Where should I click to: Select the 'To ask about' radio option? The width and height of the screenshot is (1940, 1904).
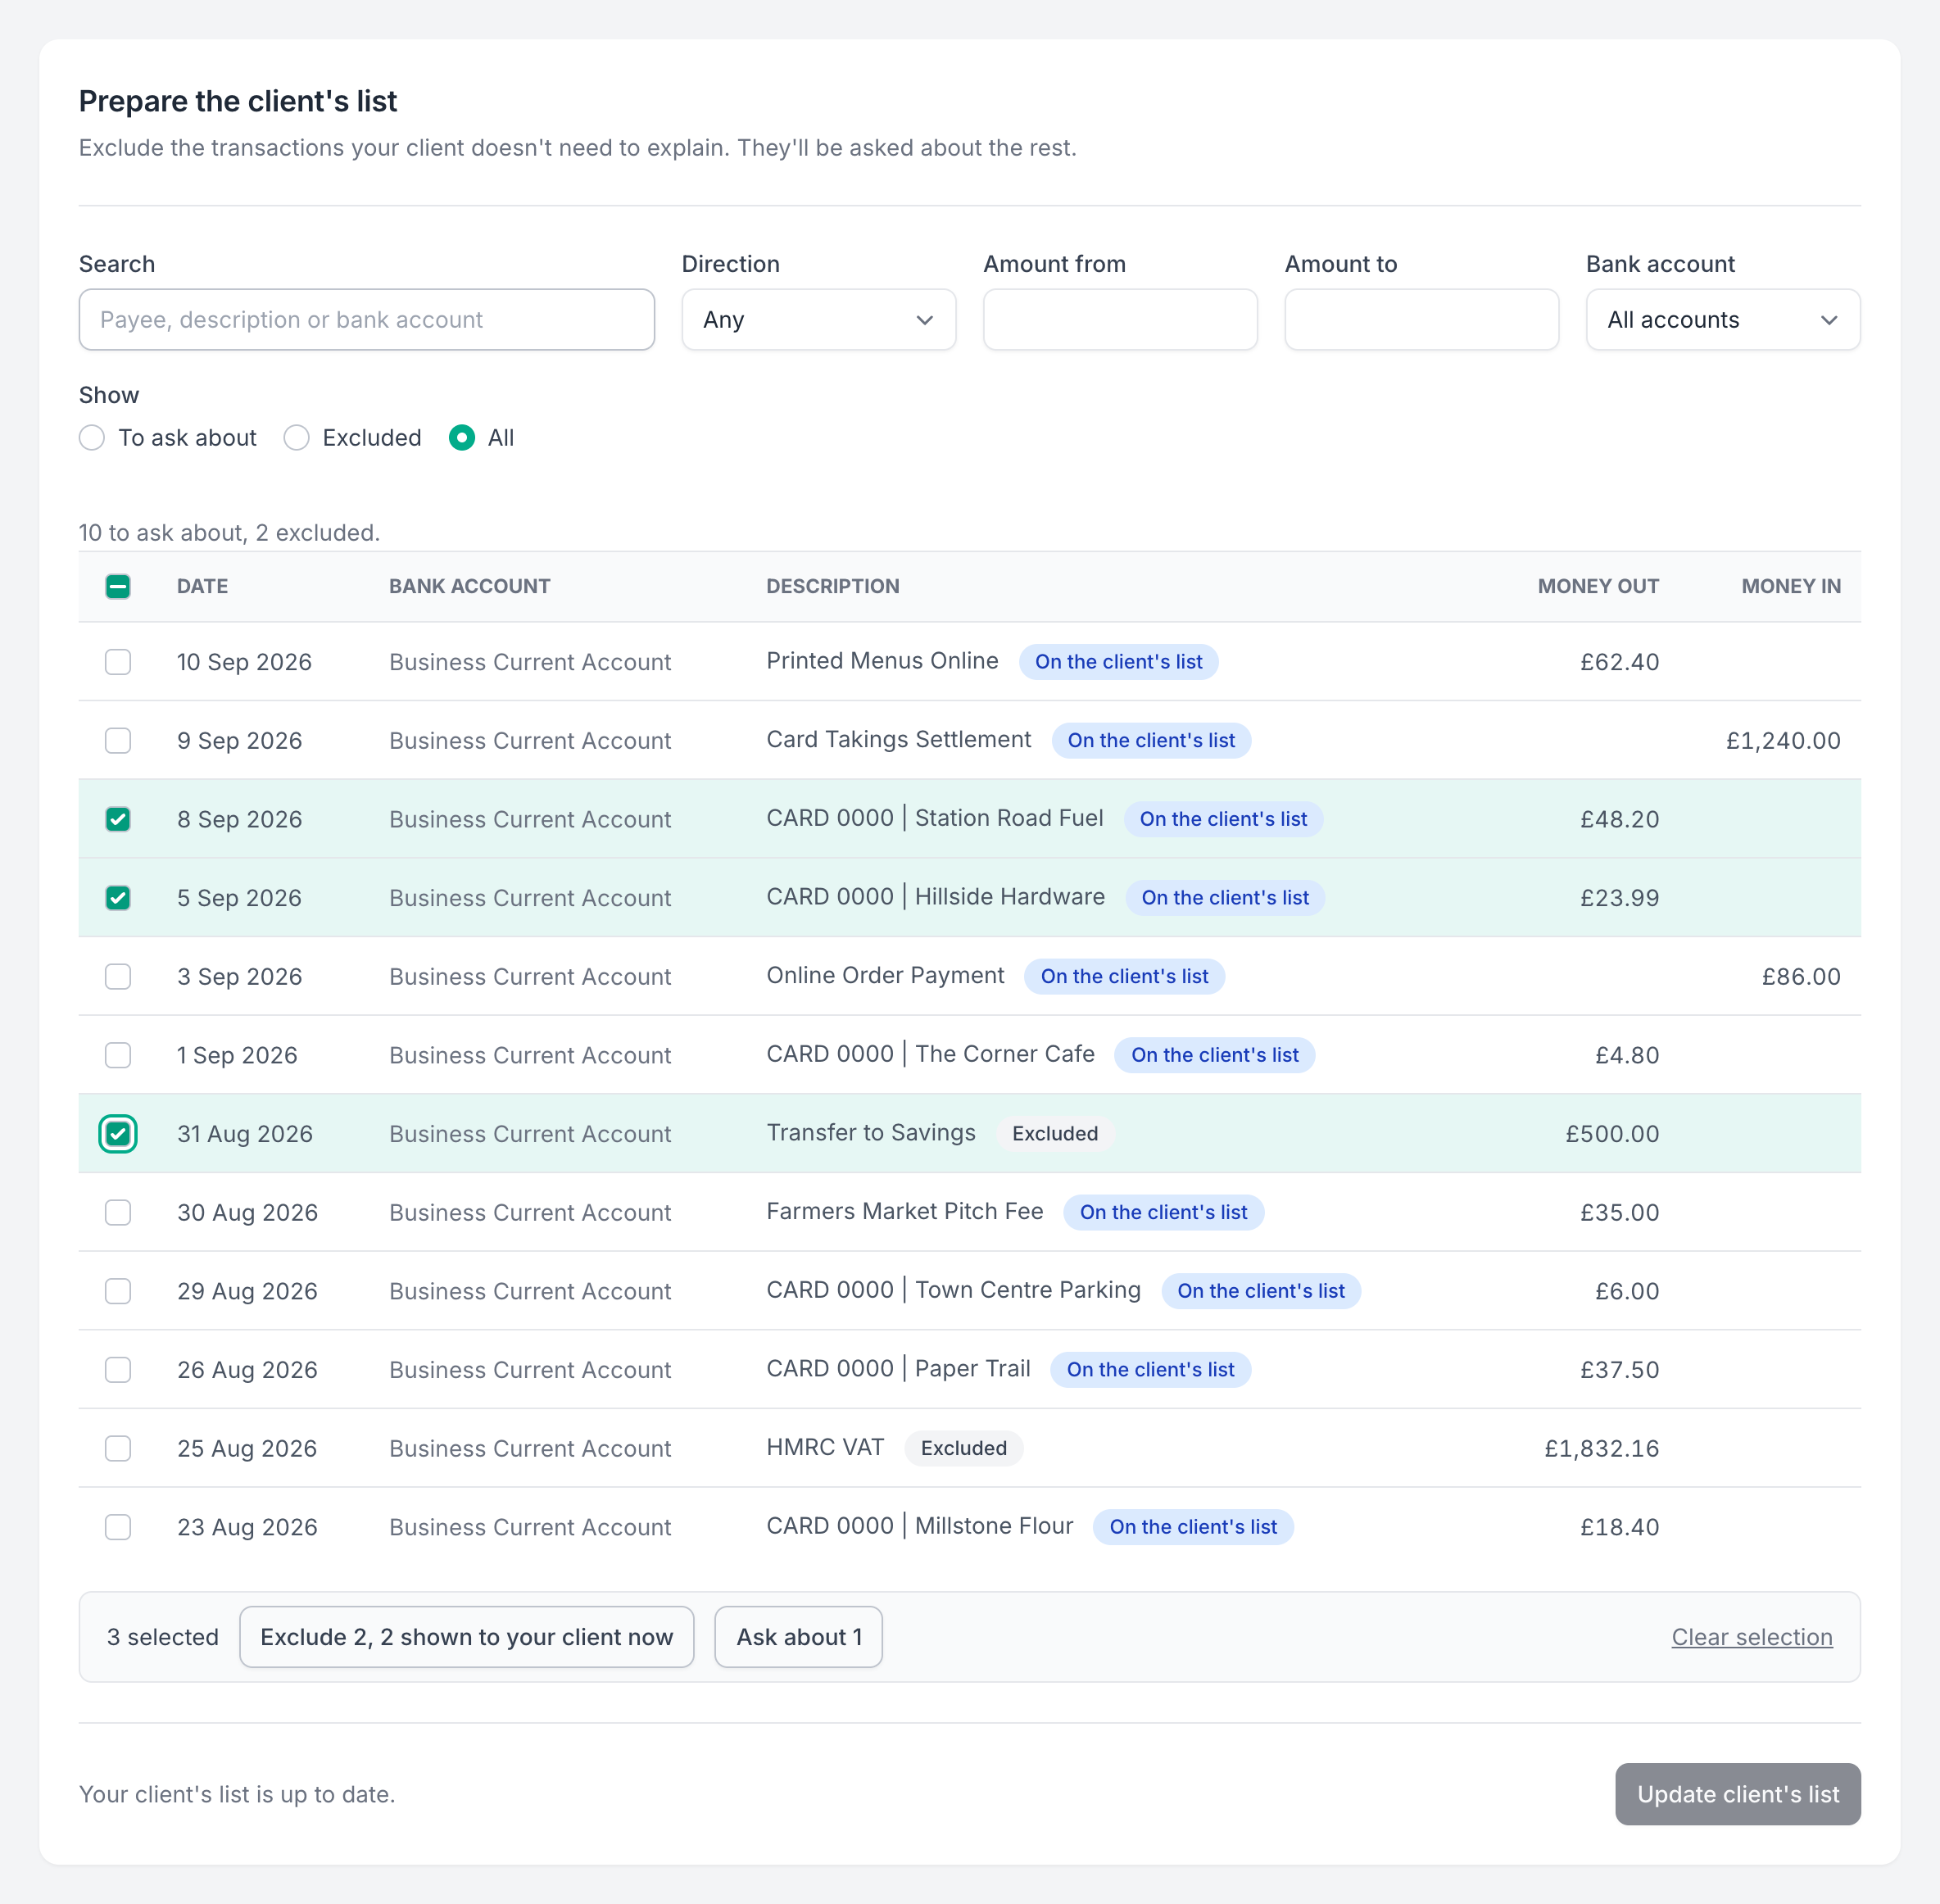tap(92, 438)
